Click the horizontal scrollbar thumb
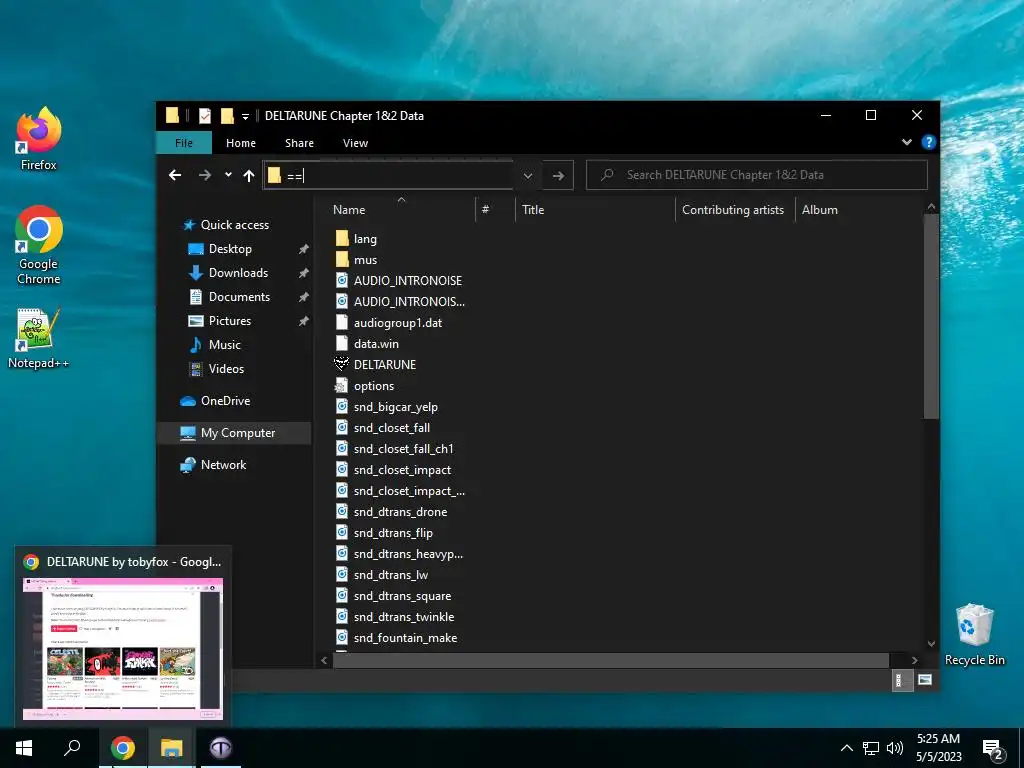 (x=611, y=660)
